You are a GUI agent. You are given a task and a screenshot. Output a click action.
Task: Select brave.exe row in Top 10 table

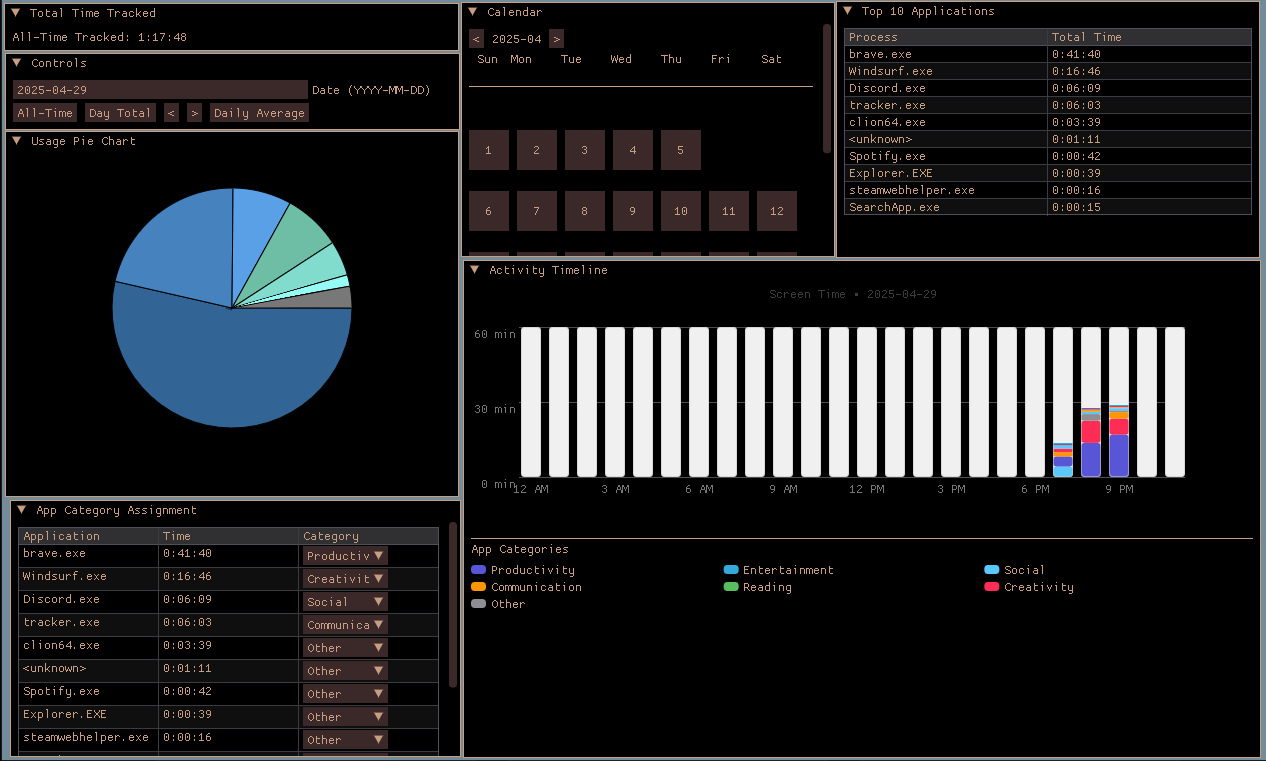click(x=1048, y=54)
